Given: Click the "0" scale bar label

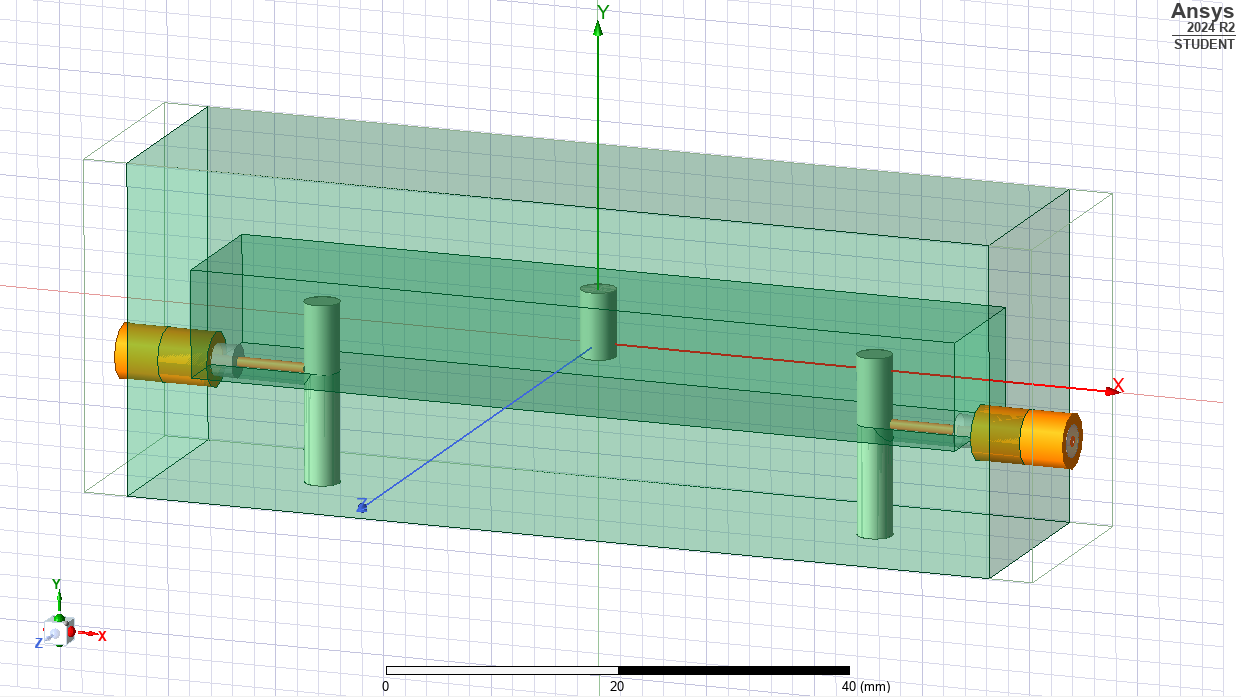Looking at the screenshot, I should click(385, 687).
